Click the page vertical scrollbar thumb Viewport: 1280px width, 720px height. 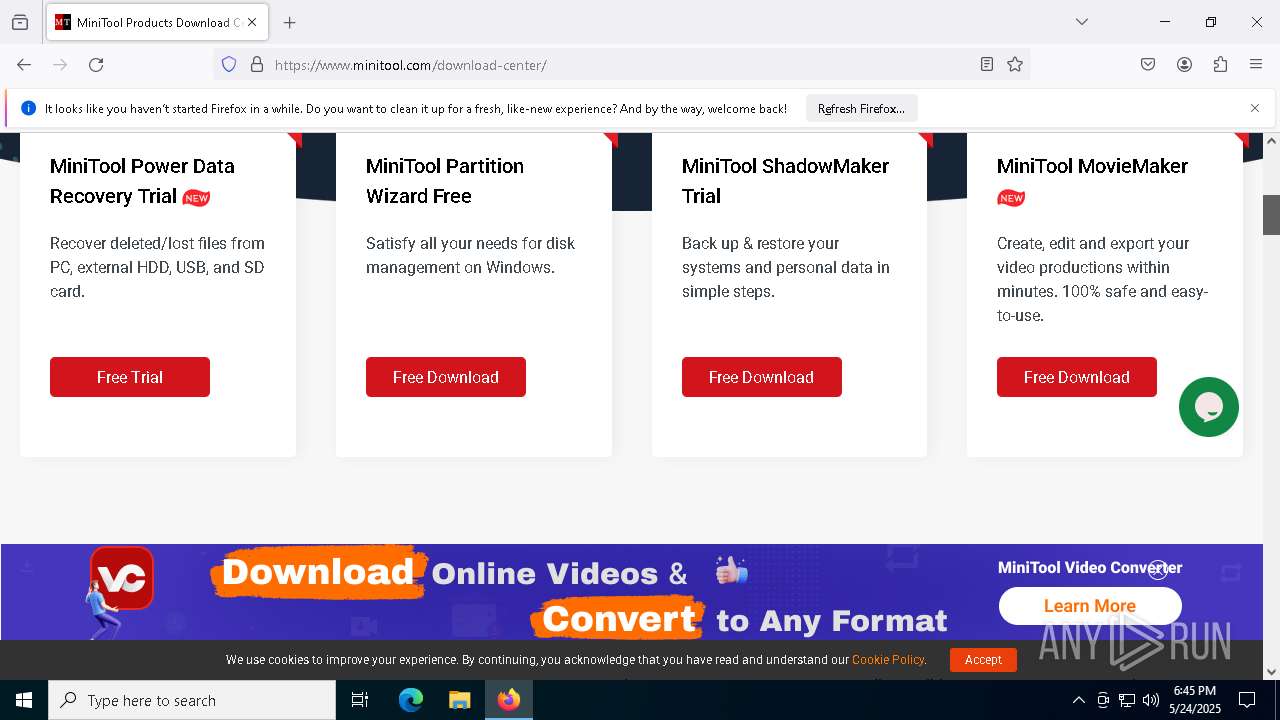[x=1271, y=215]
